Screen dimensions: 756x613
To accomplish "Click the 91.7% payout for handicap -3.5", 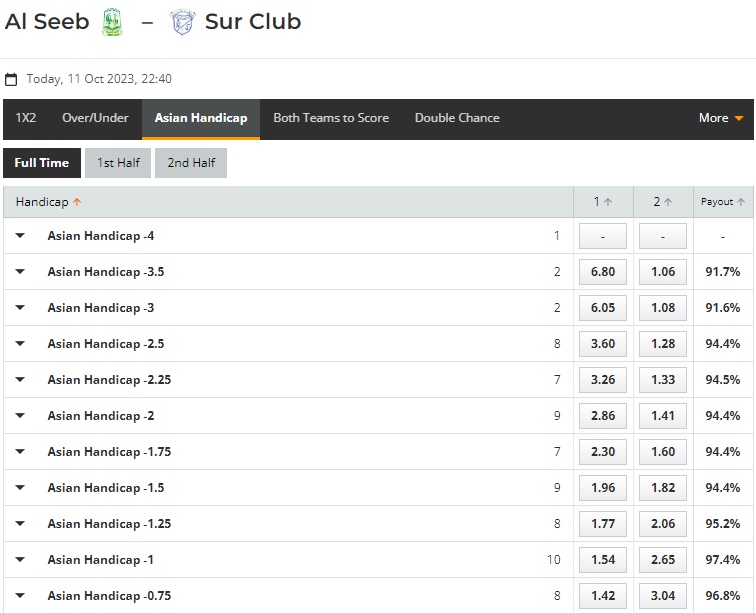I will (722, 272).
